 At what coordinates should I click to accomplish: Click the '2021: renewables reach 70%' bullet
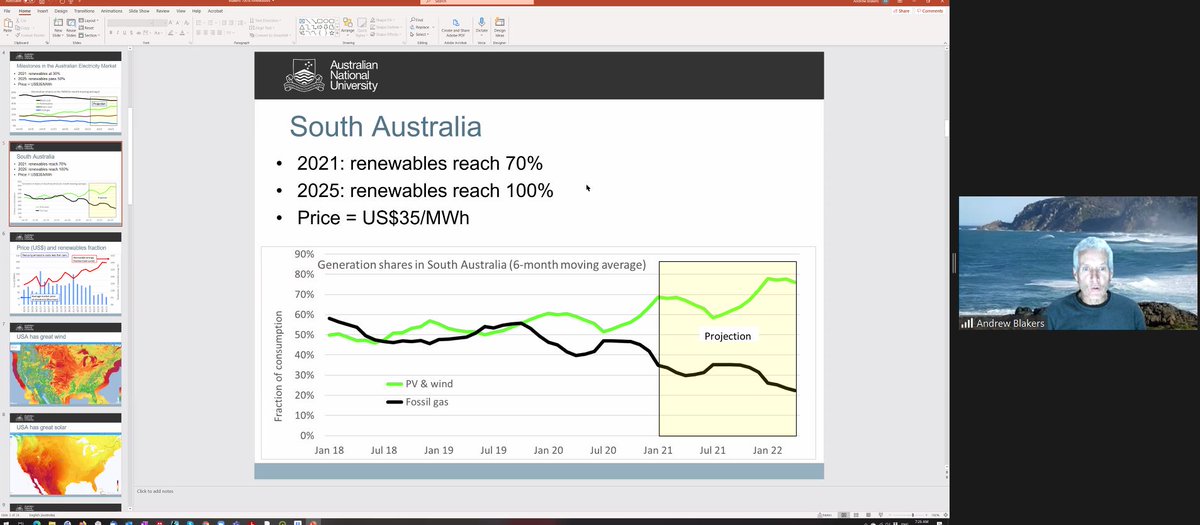click(420, 164)
